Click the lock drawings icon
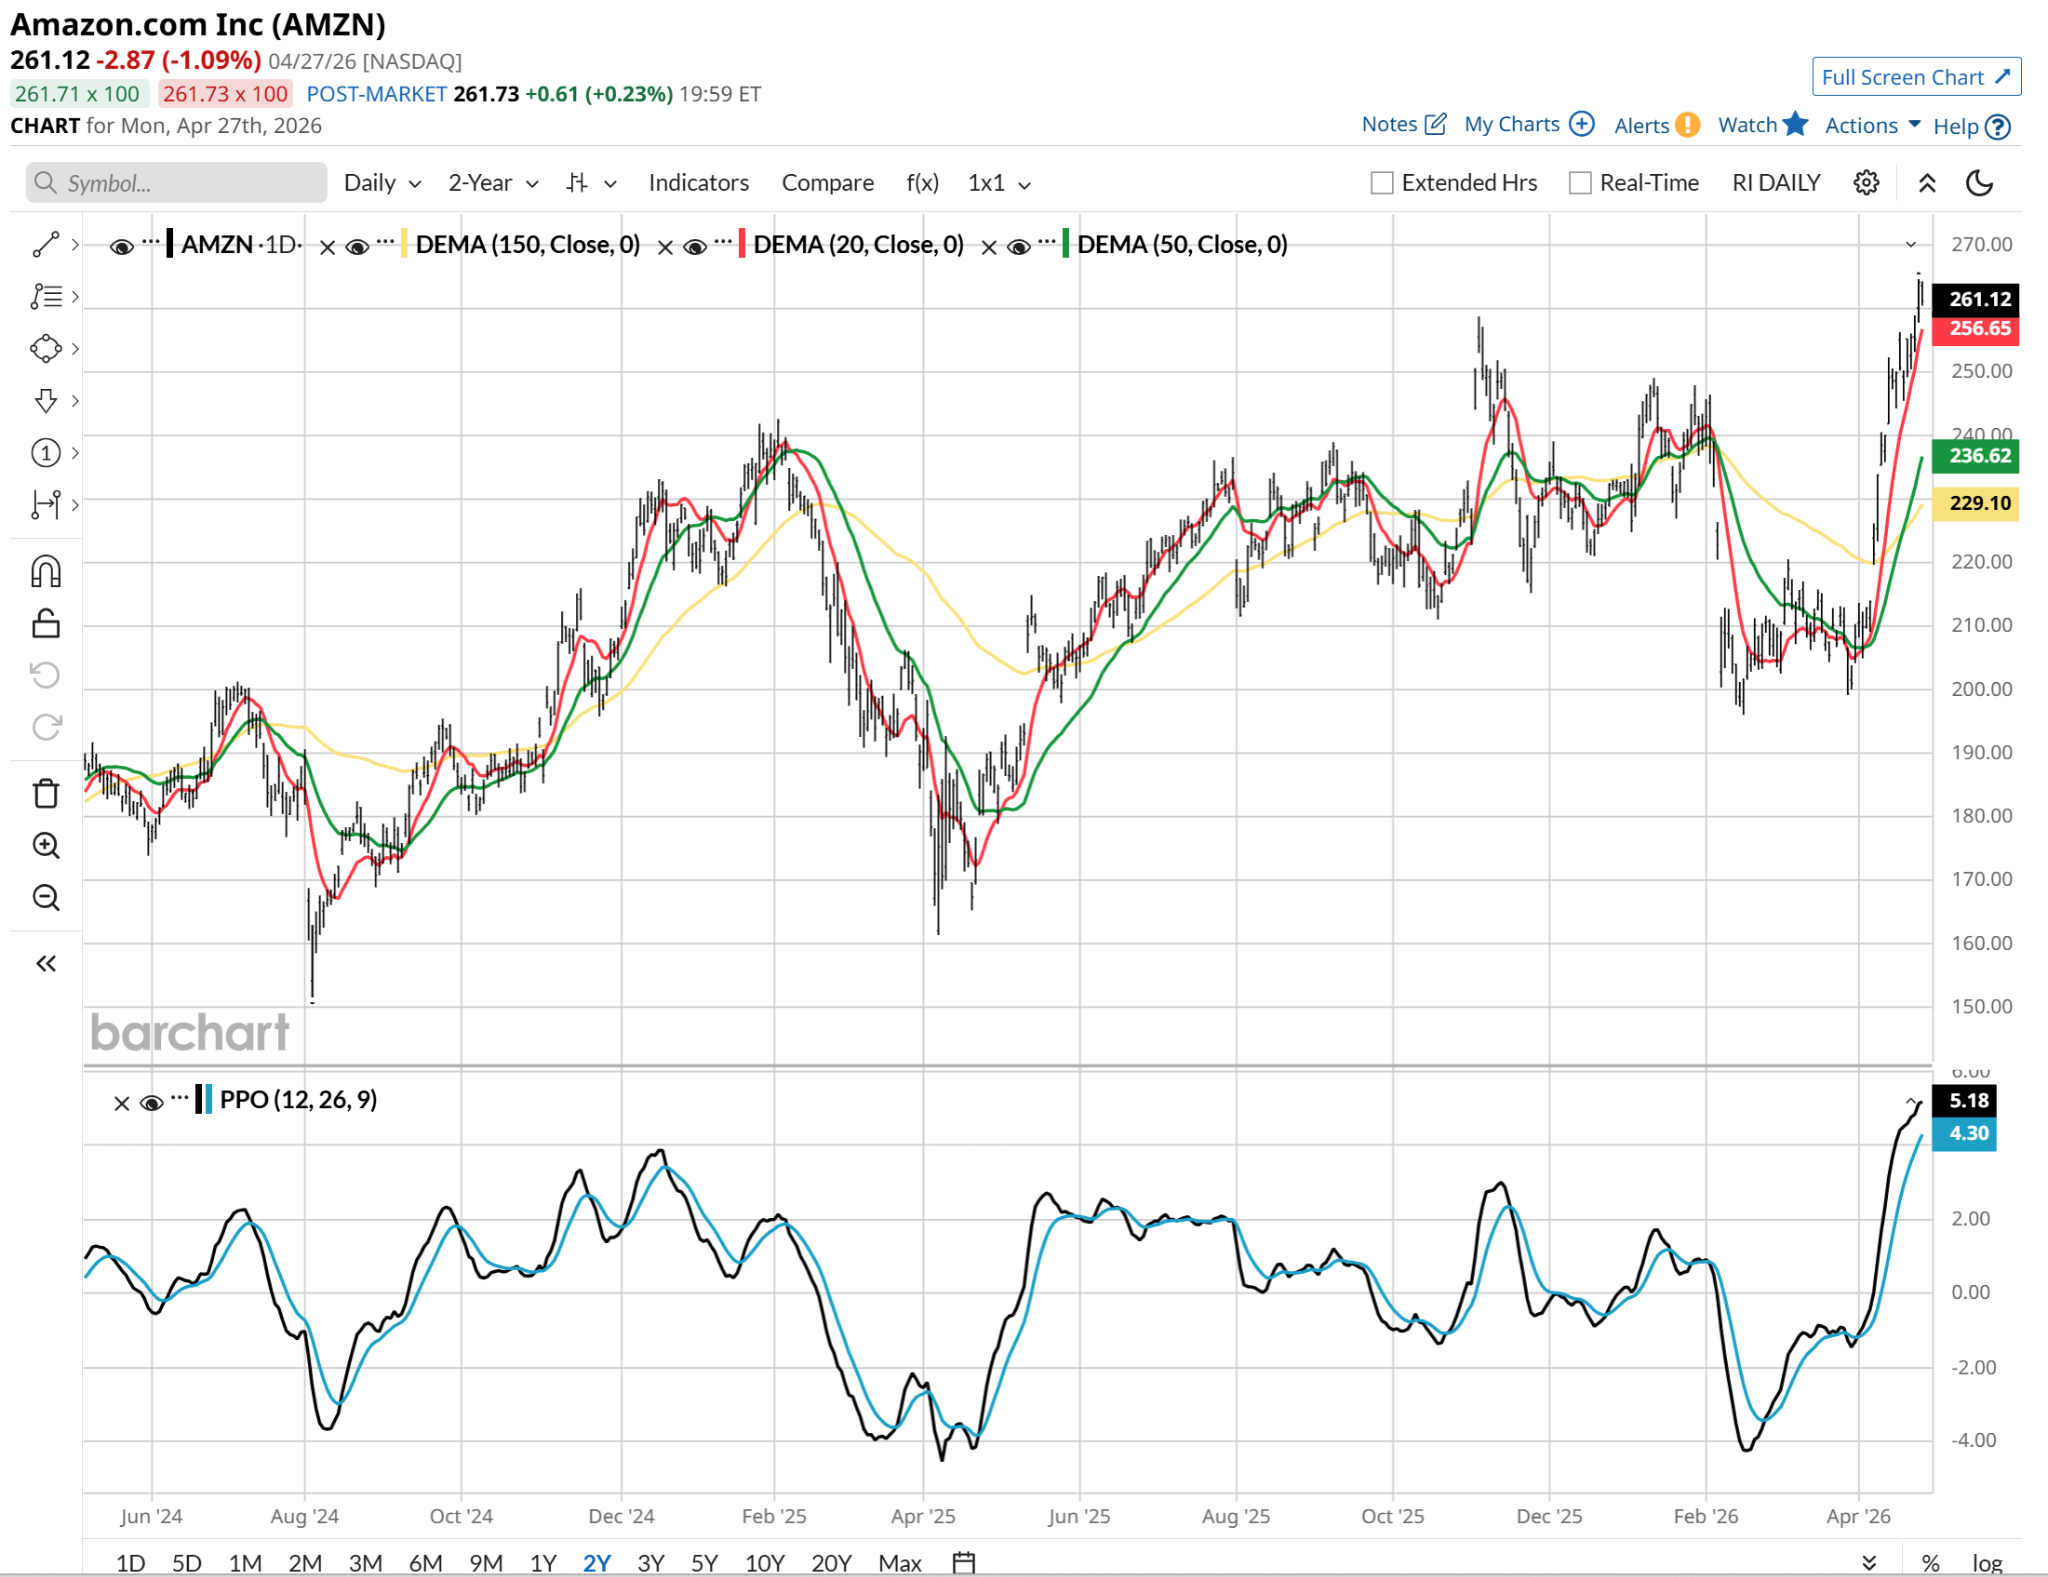Screen dimensions: 2048x1577 [x=46, y=624]
